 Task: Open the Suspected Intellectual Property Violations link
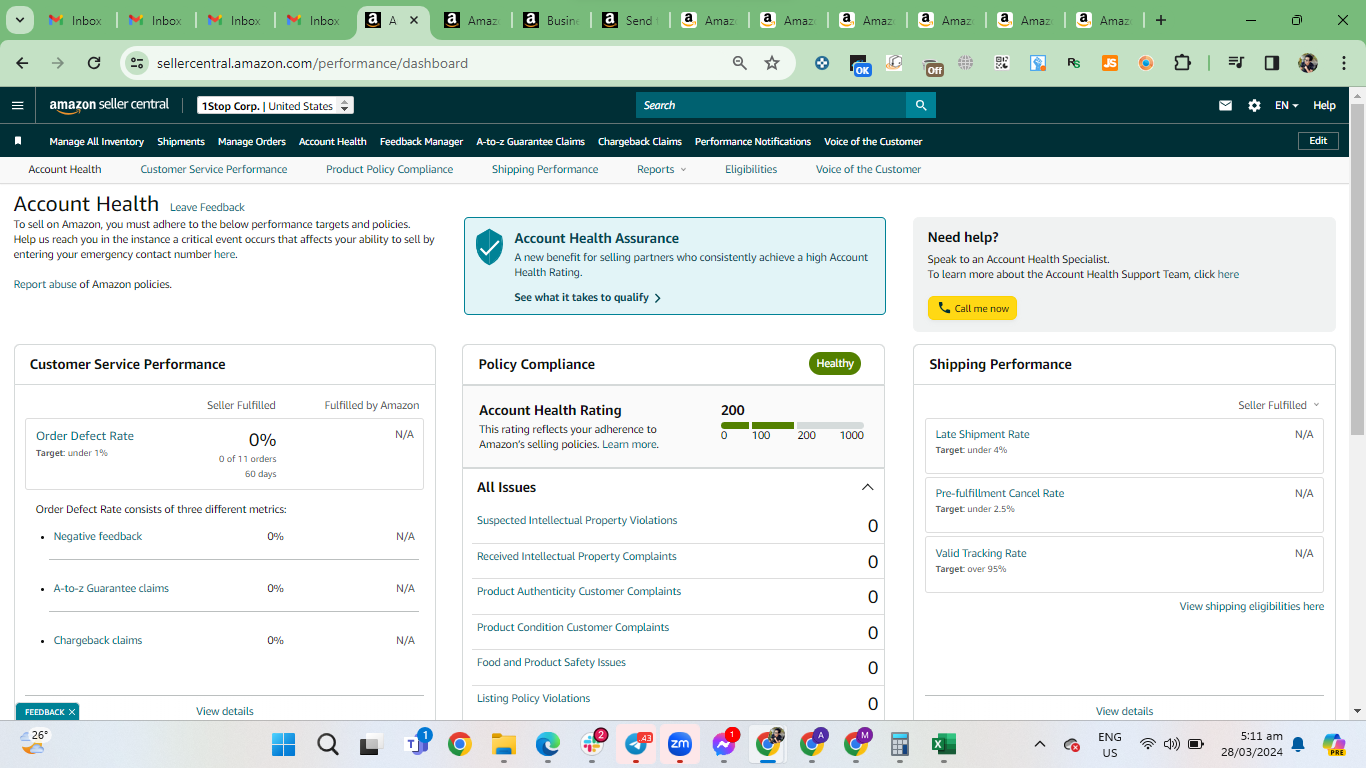[577, 520]
